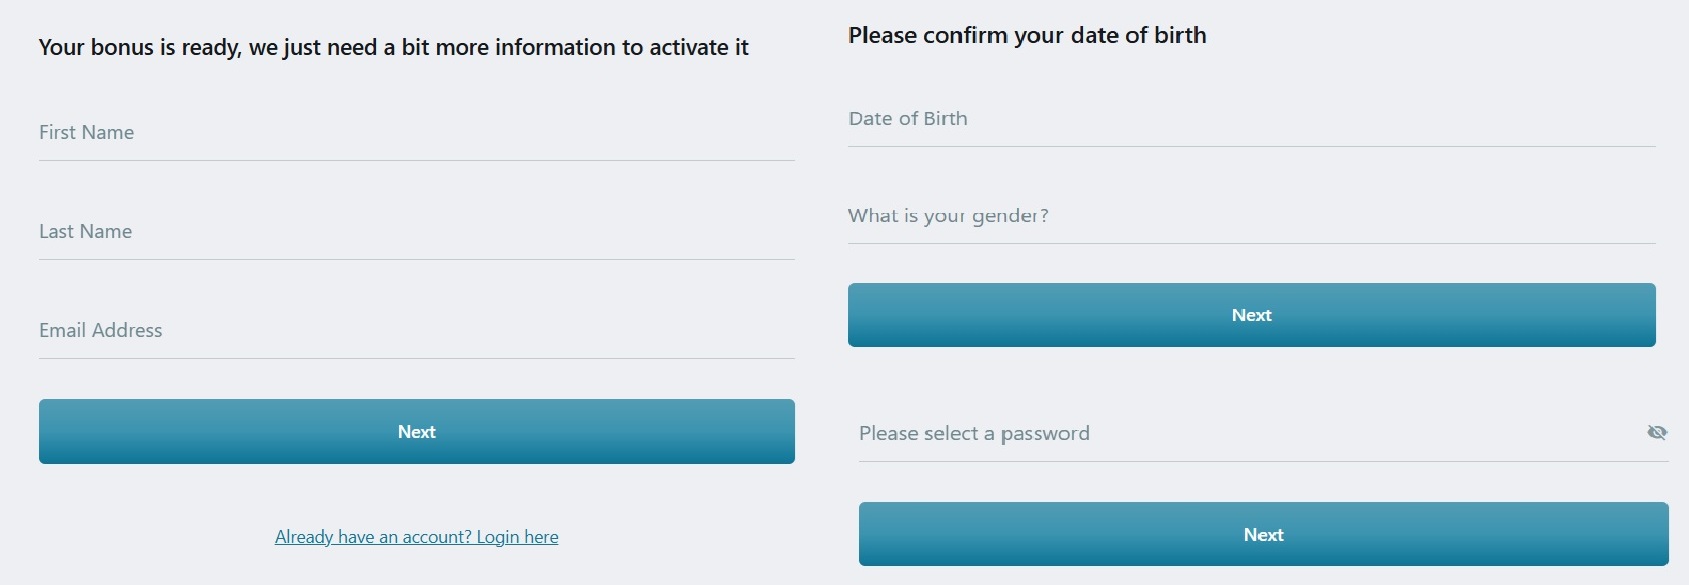Toggle password visibility with the eye icon
Screen dimensions: 1689x585
1657,432
